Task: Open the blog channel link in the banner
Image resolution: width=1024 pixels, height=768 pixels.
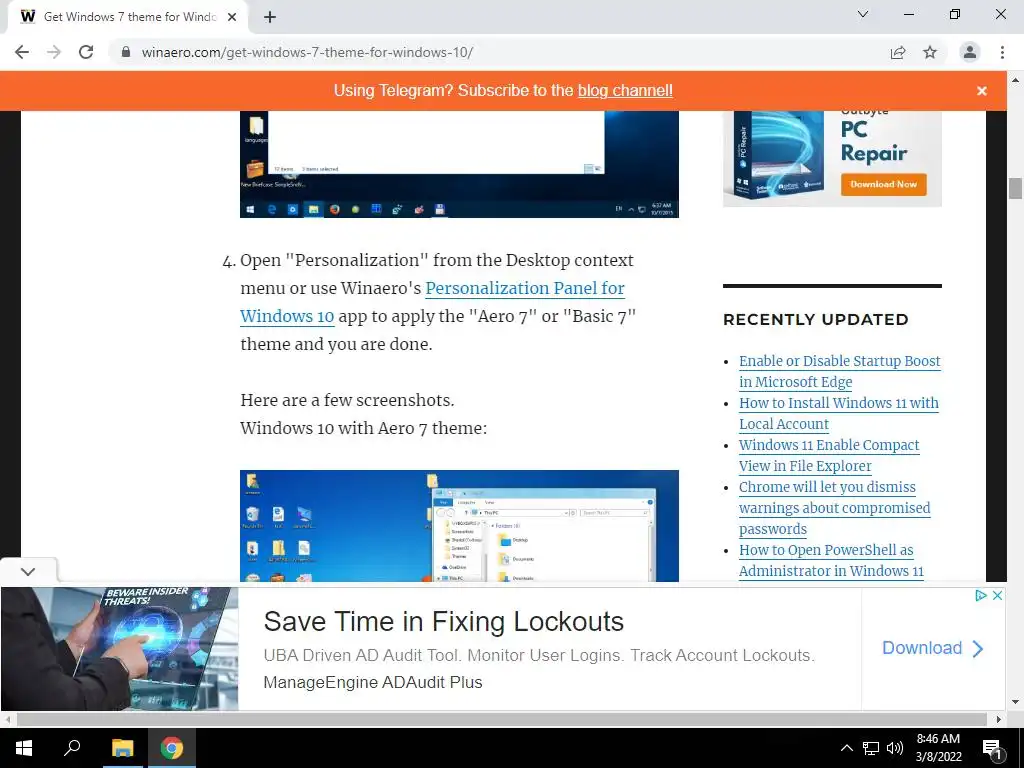Action: tap(625, 91)
